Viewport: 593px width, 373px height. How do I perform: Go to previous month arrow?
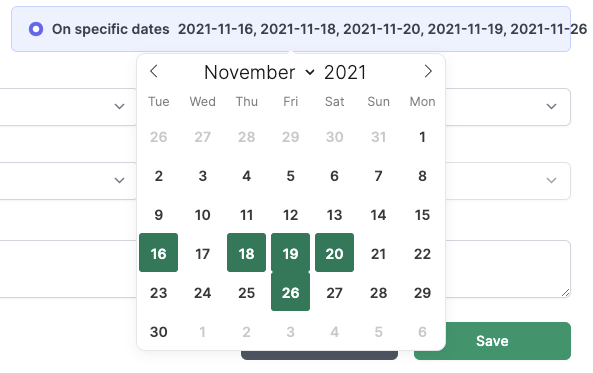(x=154, y=71)
